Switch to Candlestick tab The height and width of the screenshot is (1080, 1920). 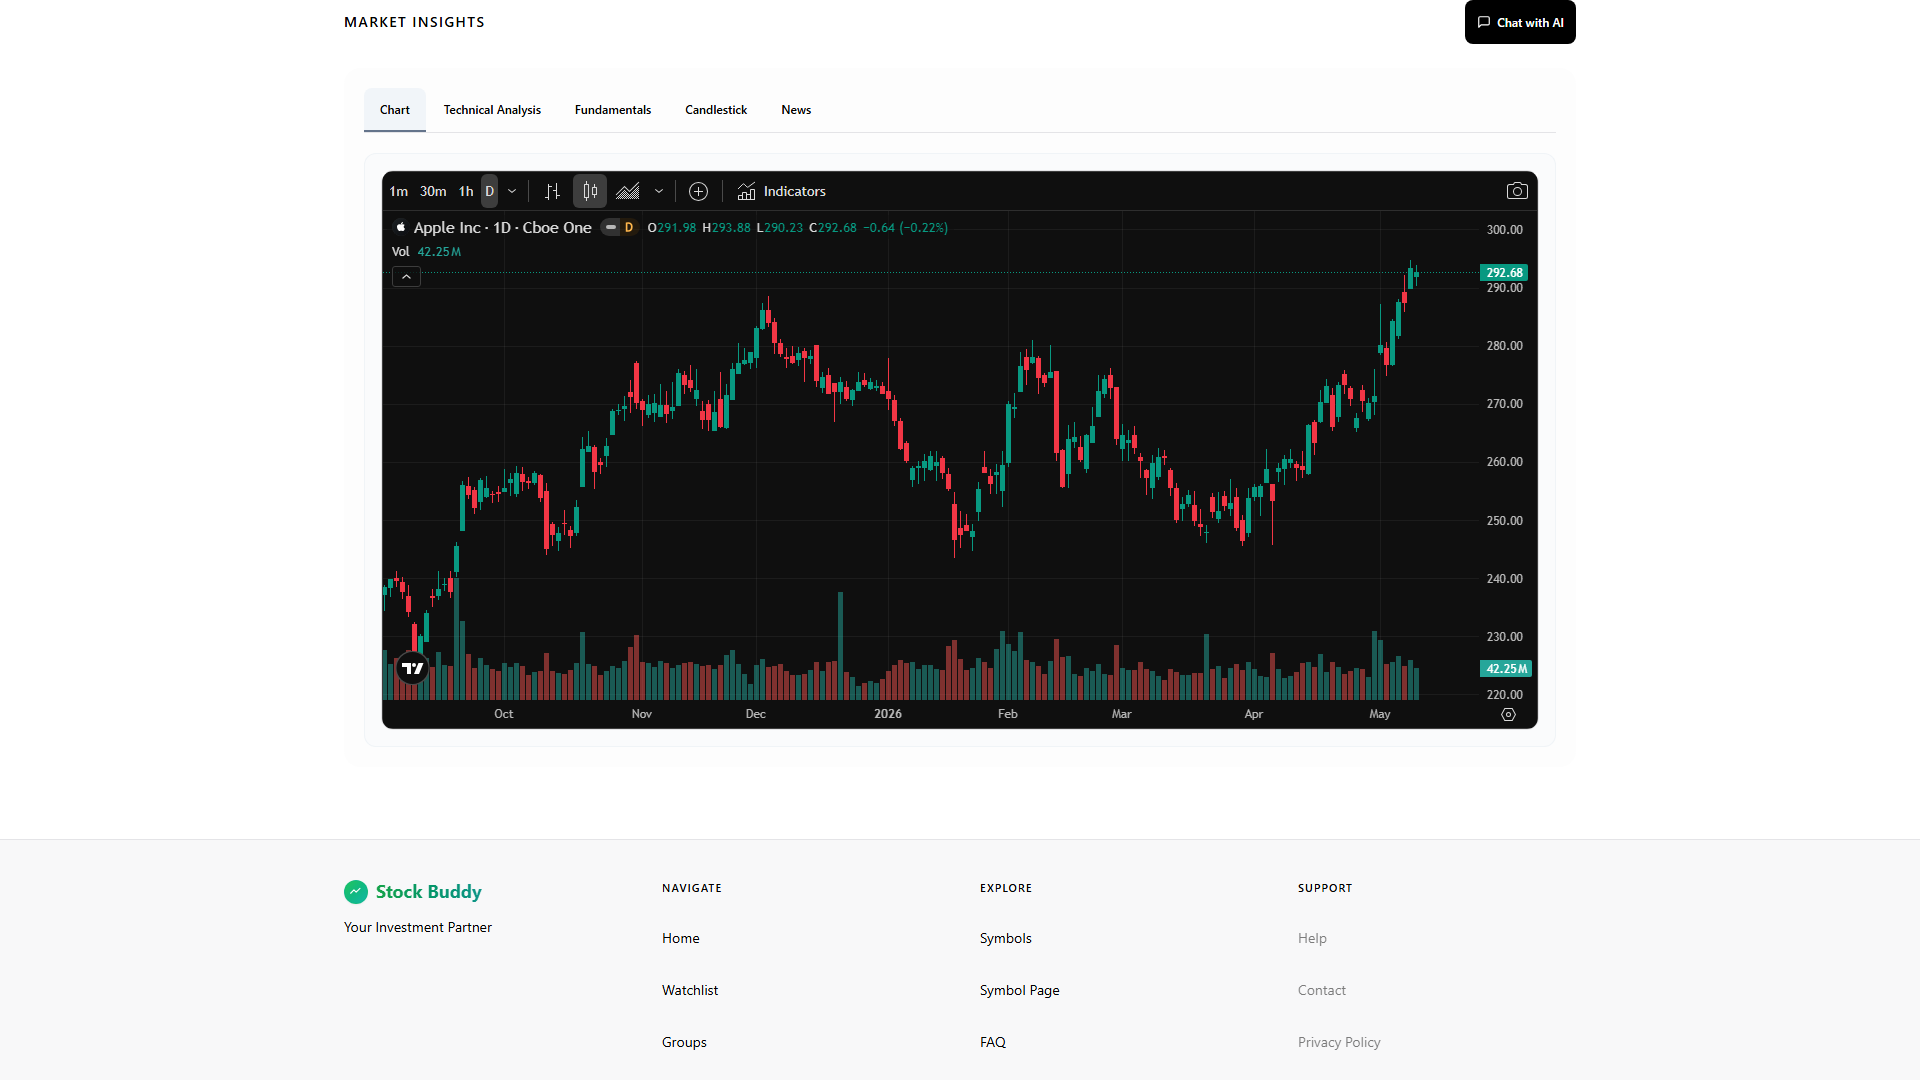(x=716, y=110)
